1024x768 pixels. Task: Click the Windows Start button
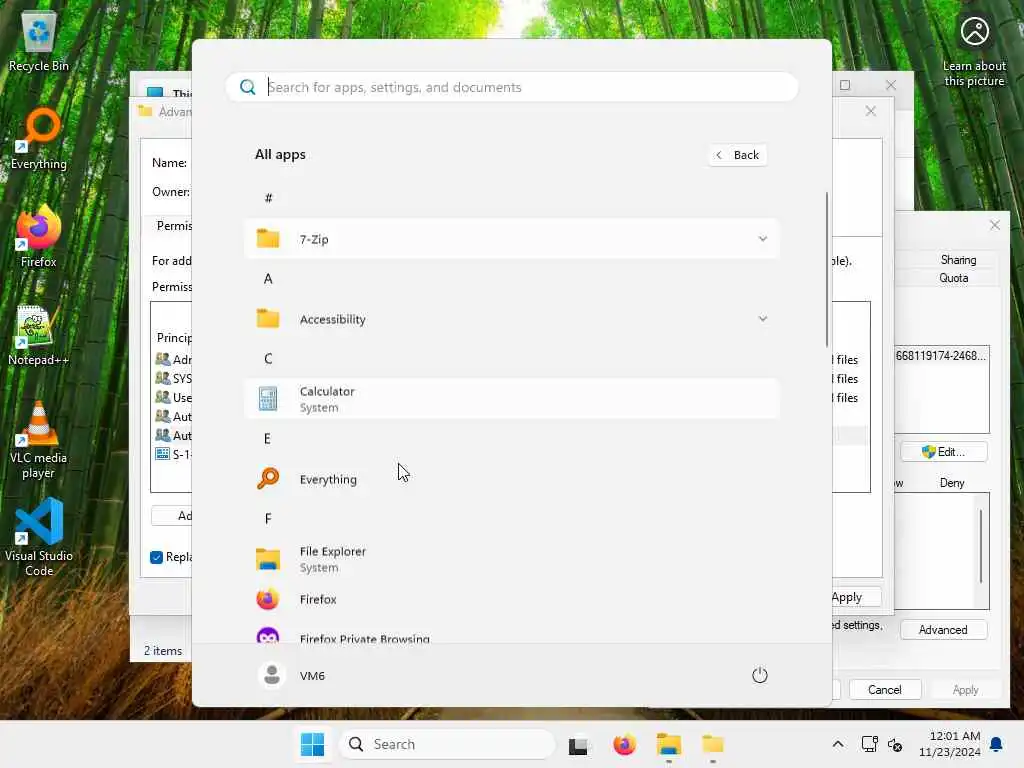pyautogui.click(x=312, y=744)
